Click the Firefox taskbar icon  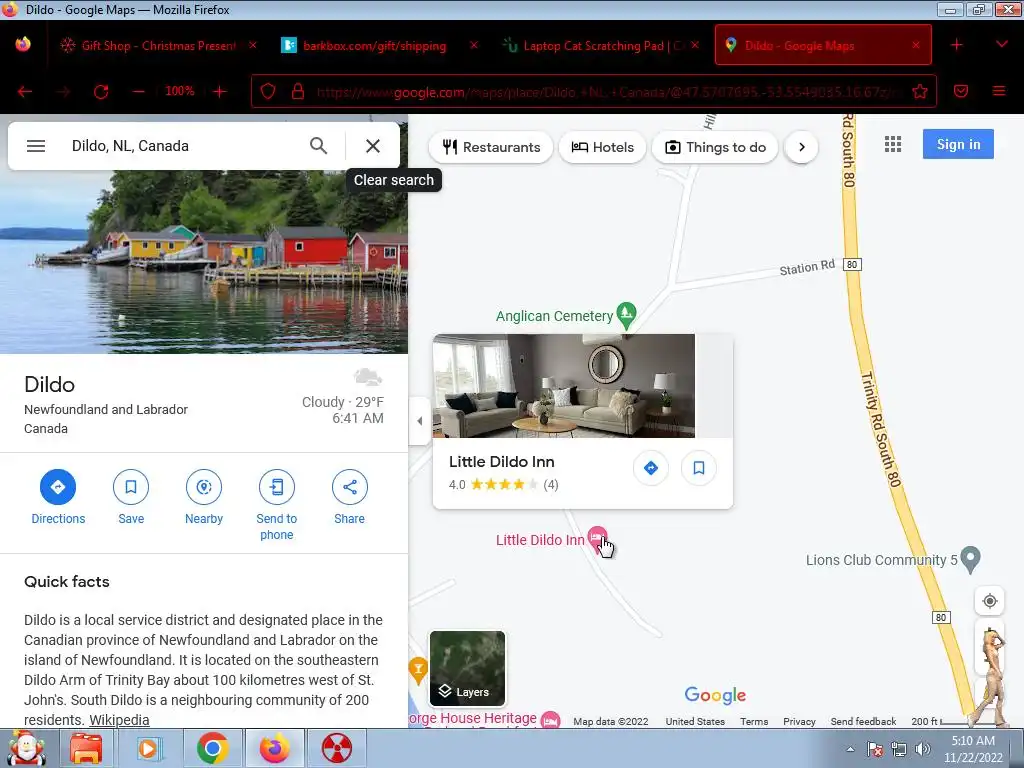click(x=274, y=748)
